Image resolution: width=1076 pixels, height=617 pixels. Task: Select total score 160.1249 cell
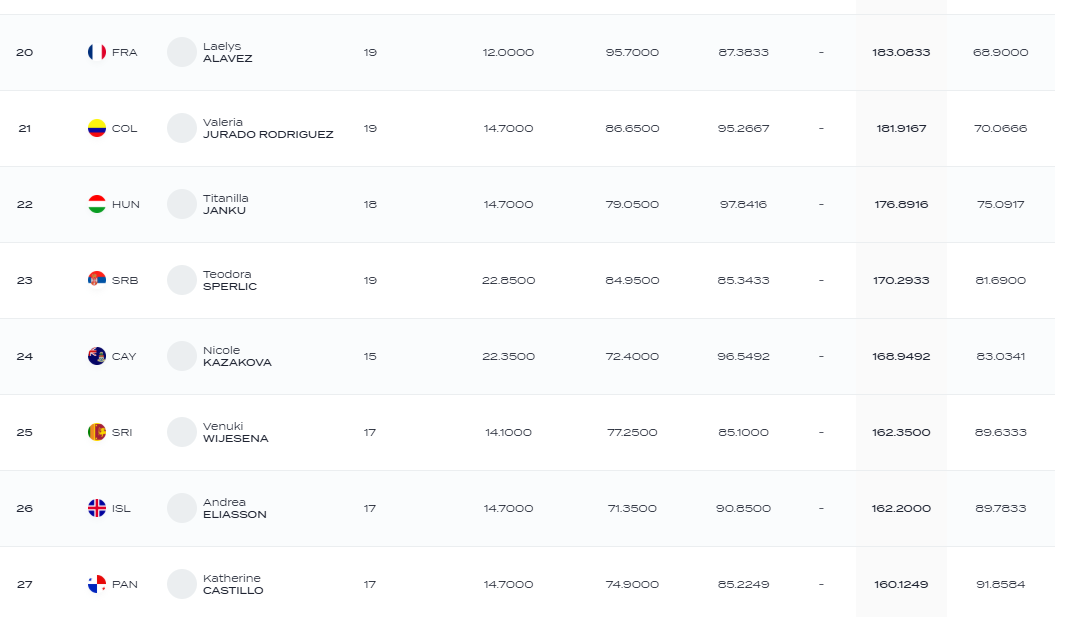pyautogui.click(x=901, y=584)
